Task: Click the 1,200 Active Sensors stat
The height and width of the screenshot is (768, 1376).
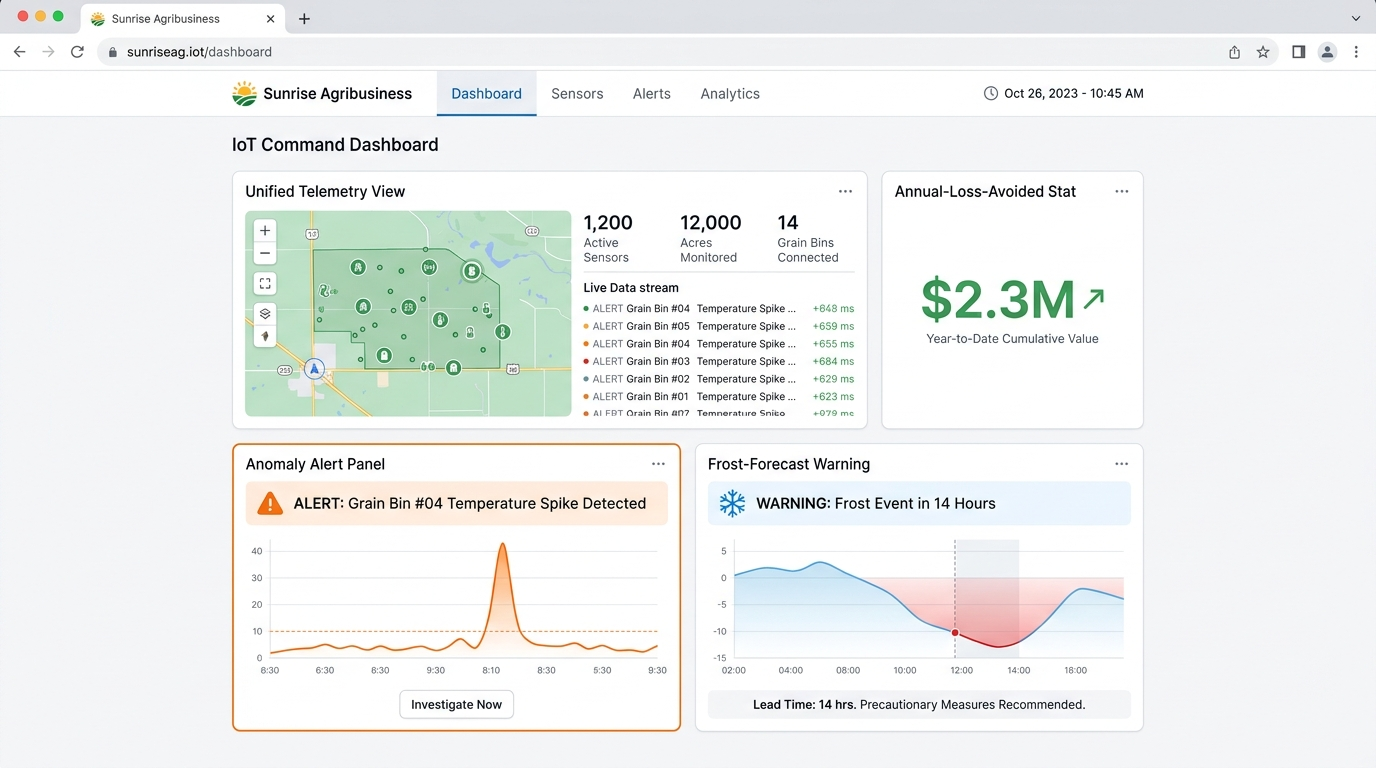Action: point(608,238)
